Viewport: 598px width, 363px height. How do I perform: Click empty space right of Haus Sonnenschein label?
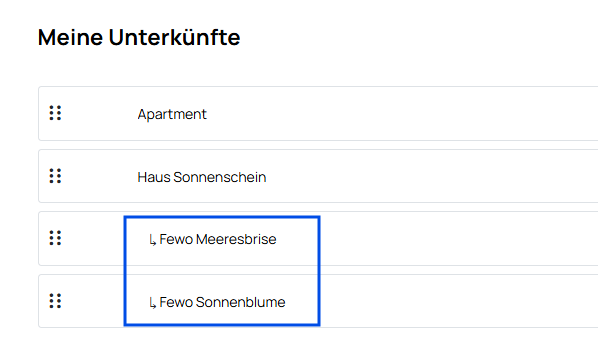coord(431,176)
